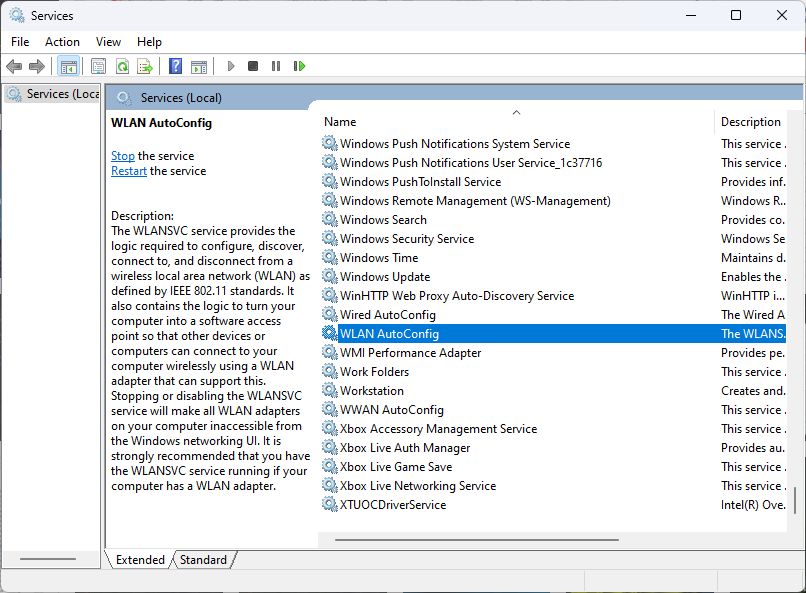Select the Work Folders service name
Viewport: 806px width, 593px height.
[x=374, y=372]
